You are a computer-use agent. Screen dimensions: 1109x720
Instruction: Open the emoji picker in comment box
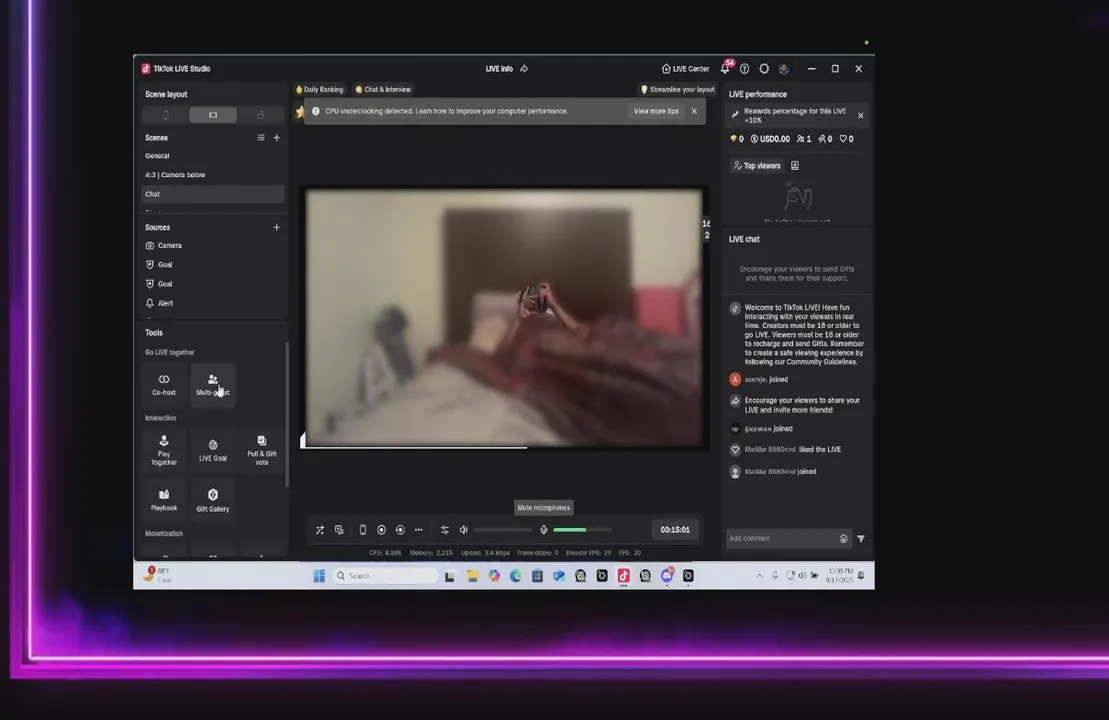click(844, 539)
